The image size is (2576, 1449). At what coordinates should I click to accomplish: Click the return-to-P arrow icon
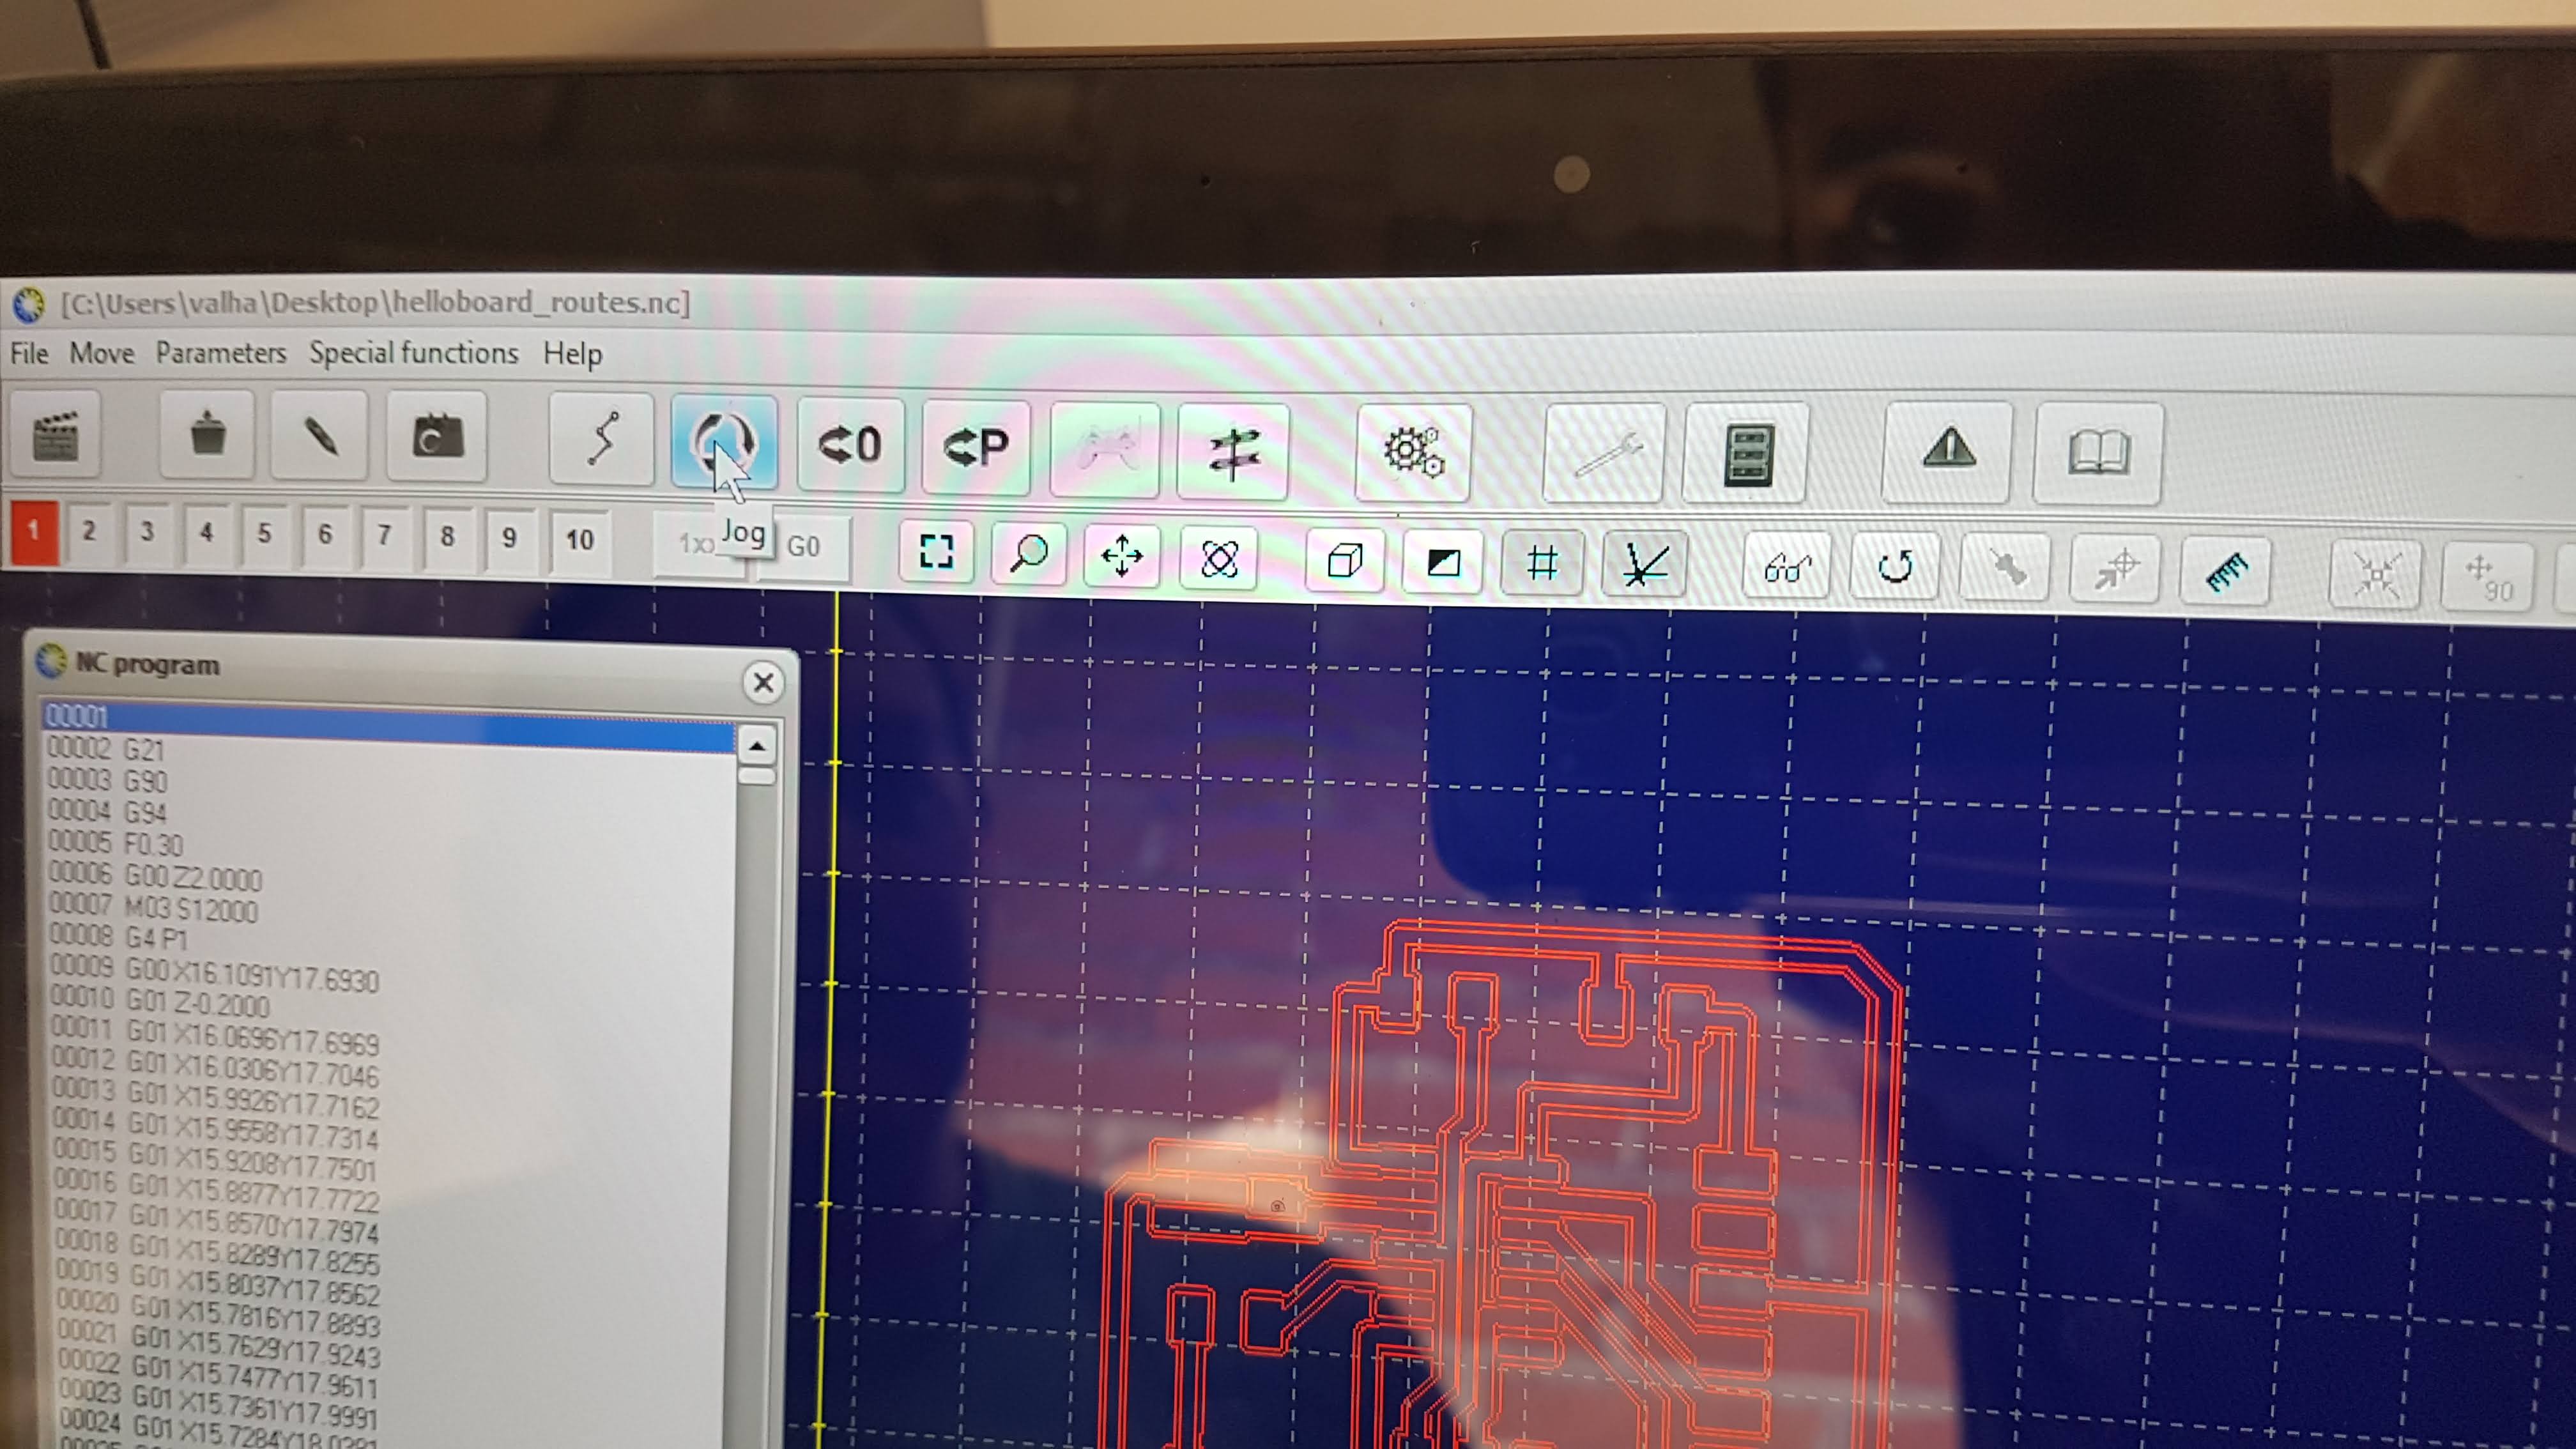(x=976, y=447)
